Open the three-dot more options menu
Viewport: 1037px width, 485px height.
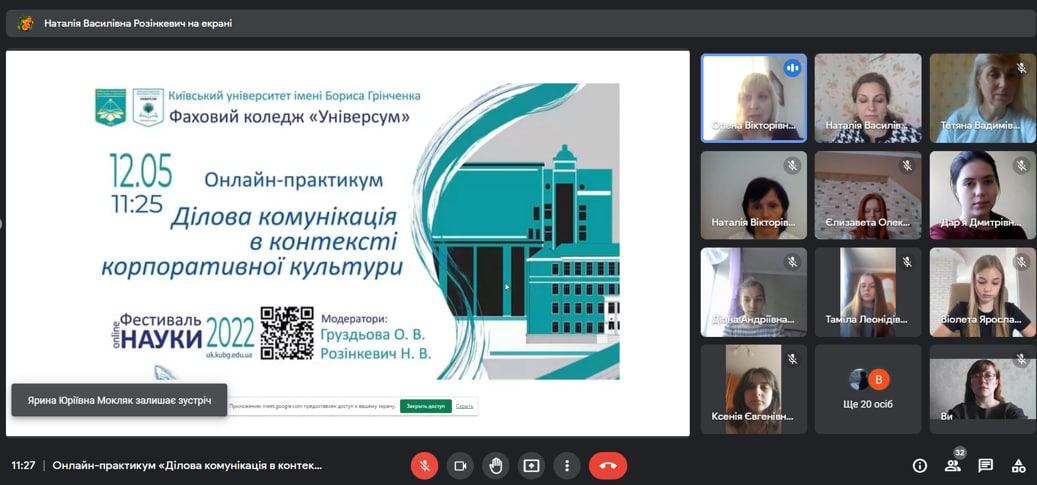[x=567, y=466]
